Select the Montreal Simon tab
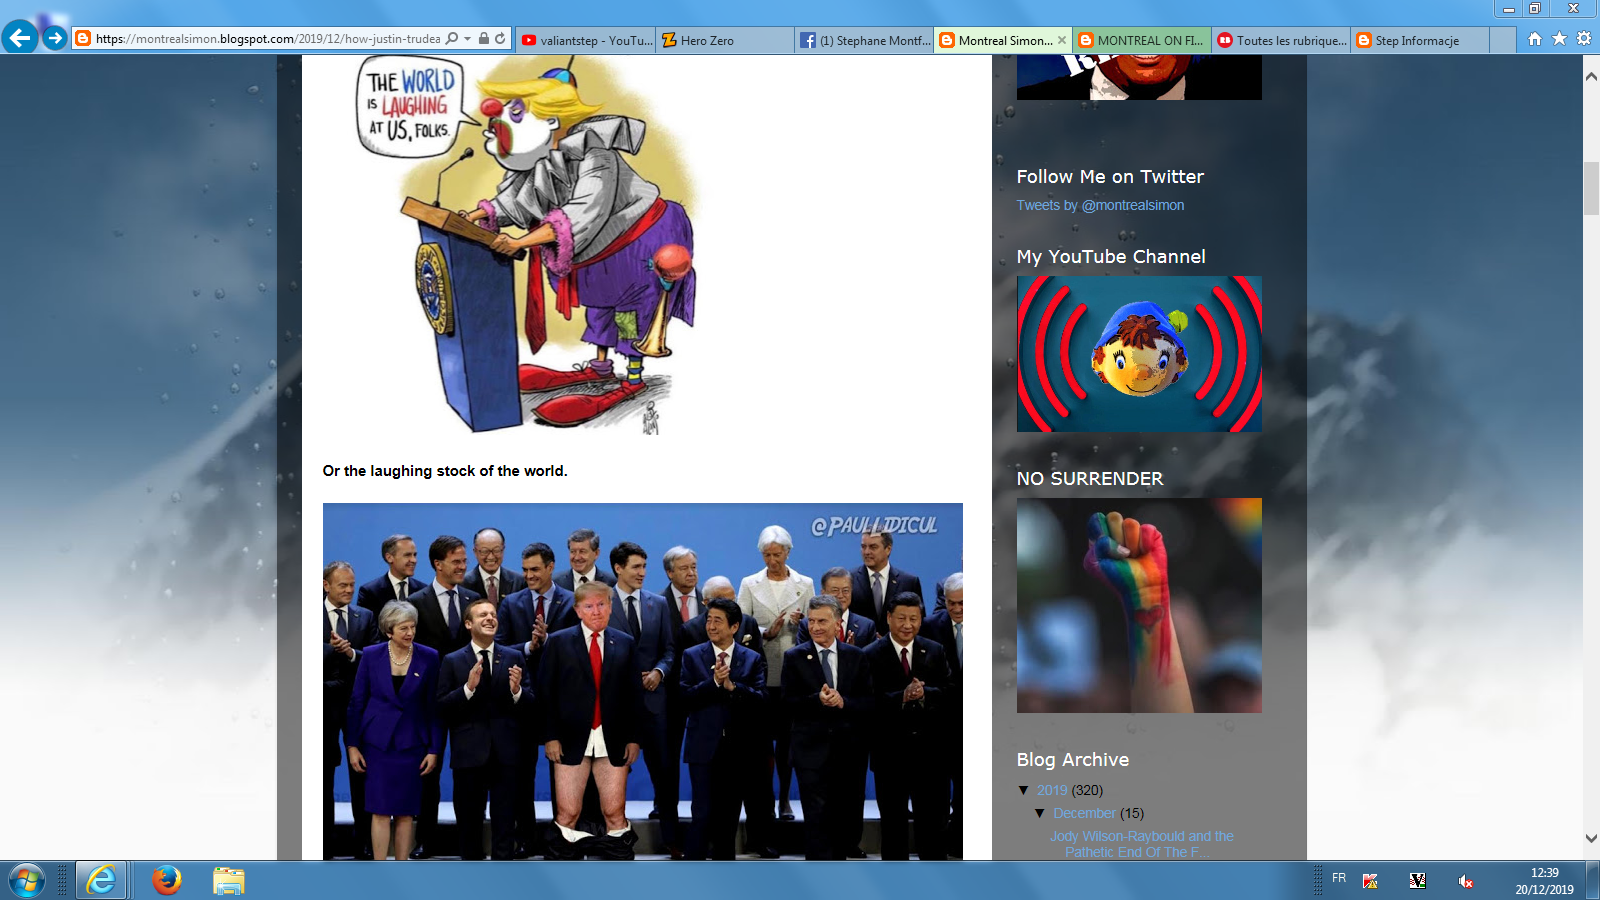This screenshot has height=900, width=1600. 1003,41
